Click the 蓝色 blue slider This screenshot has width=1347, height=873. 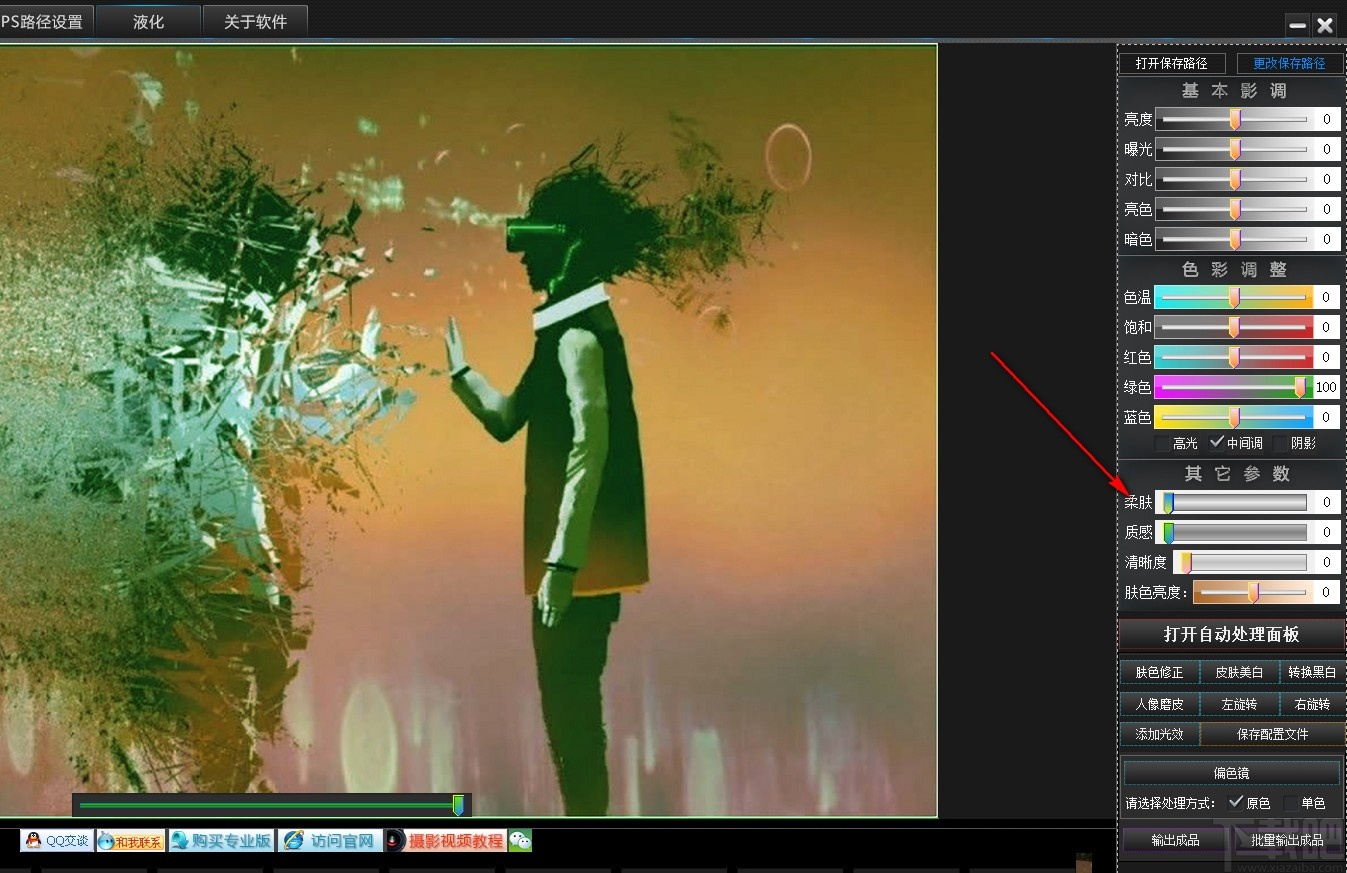[1234, 417]
